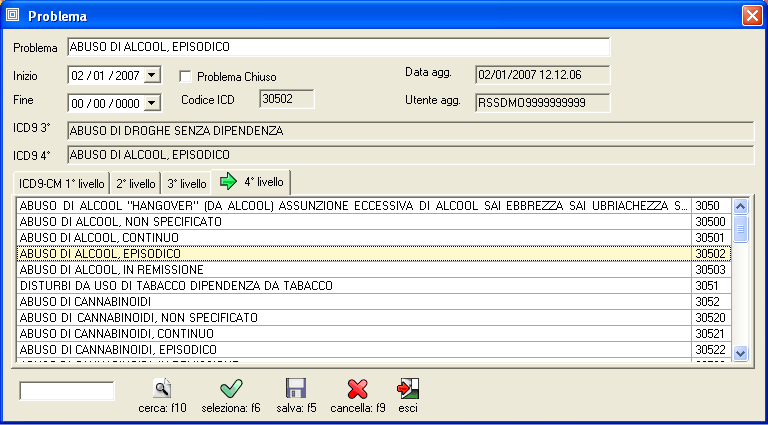
Task: Toggle the Problema Chiuso checkbox
Action: [185, 76]
